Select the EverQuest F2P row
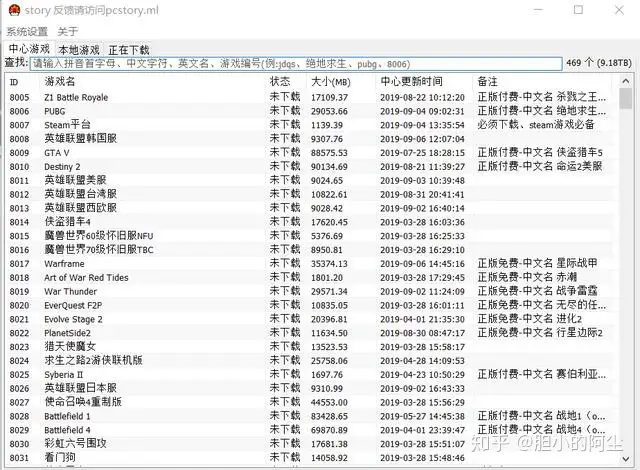The height and width of the screenshot is (470, 640). point(309,305)
